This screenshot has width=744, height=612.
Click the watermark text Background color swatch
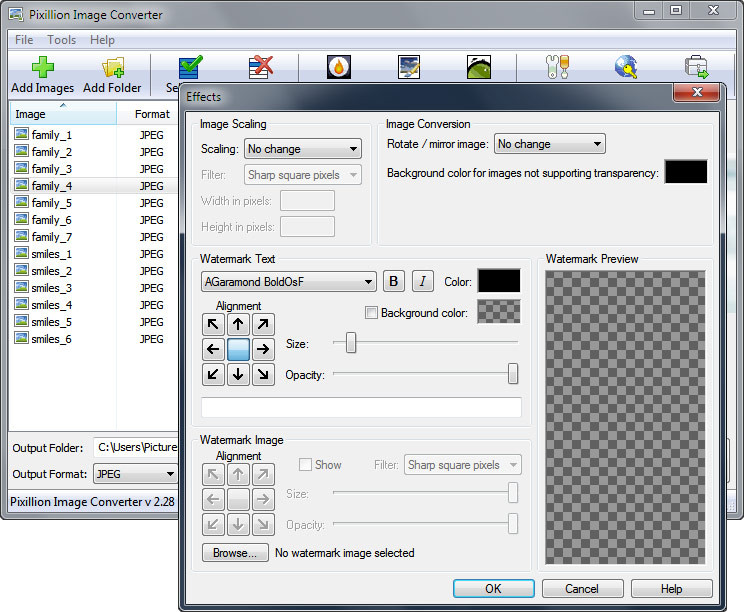pyautogui.click(x=499, y=312)
